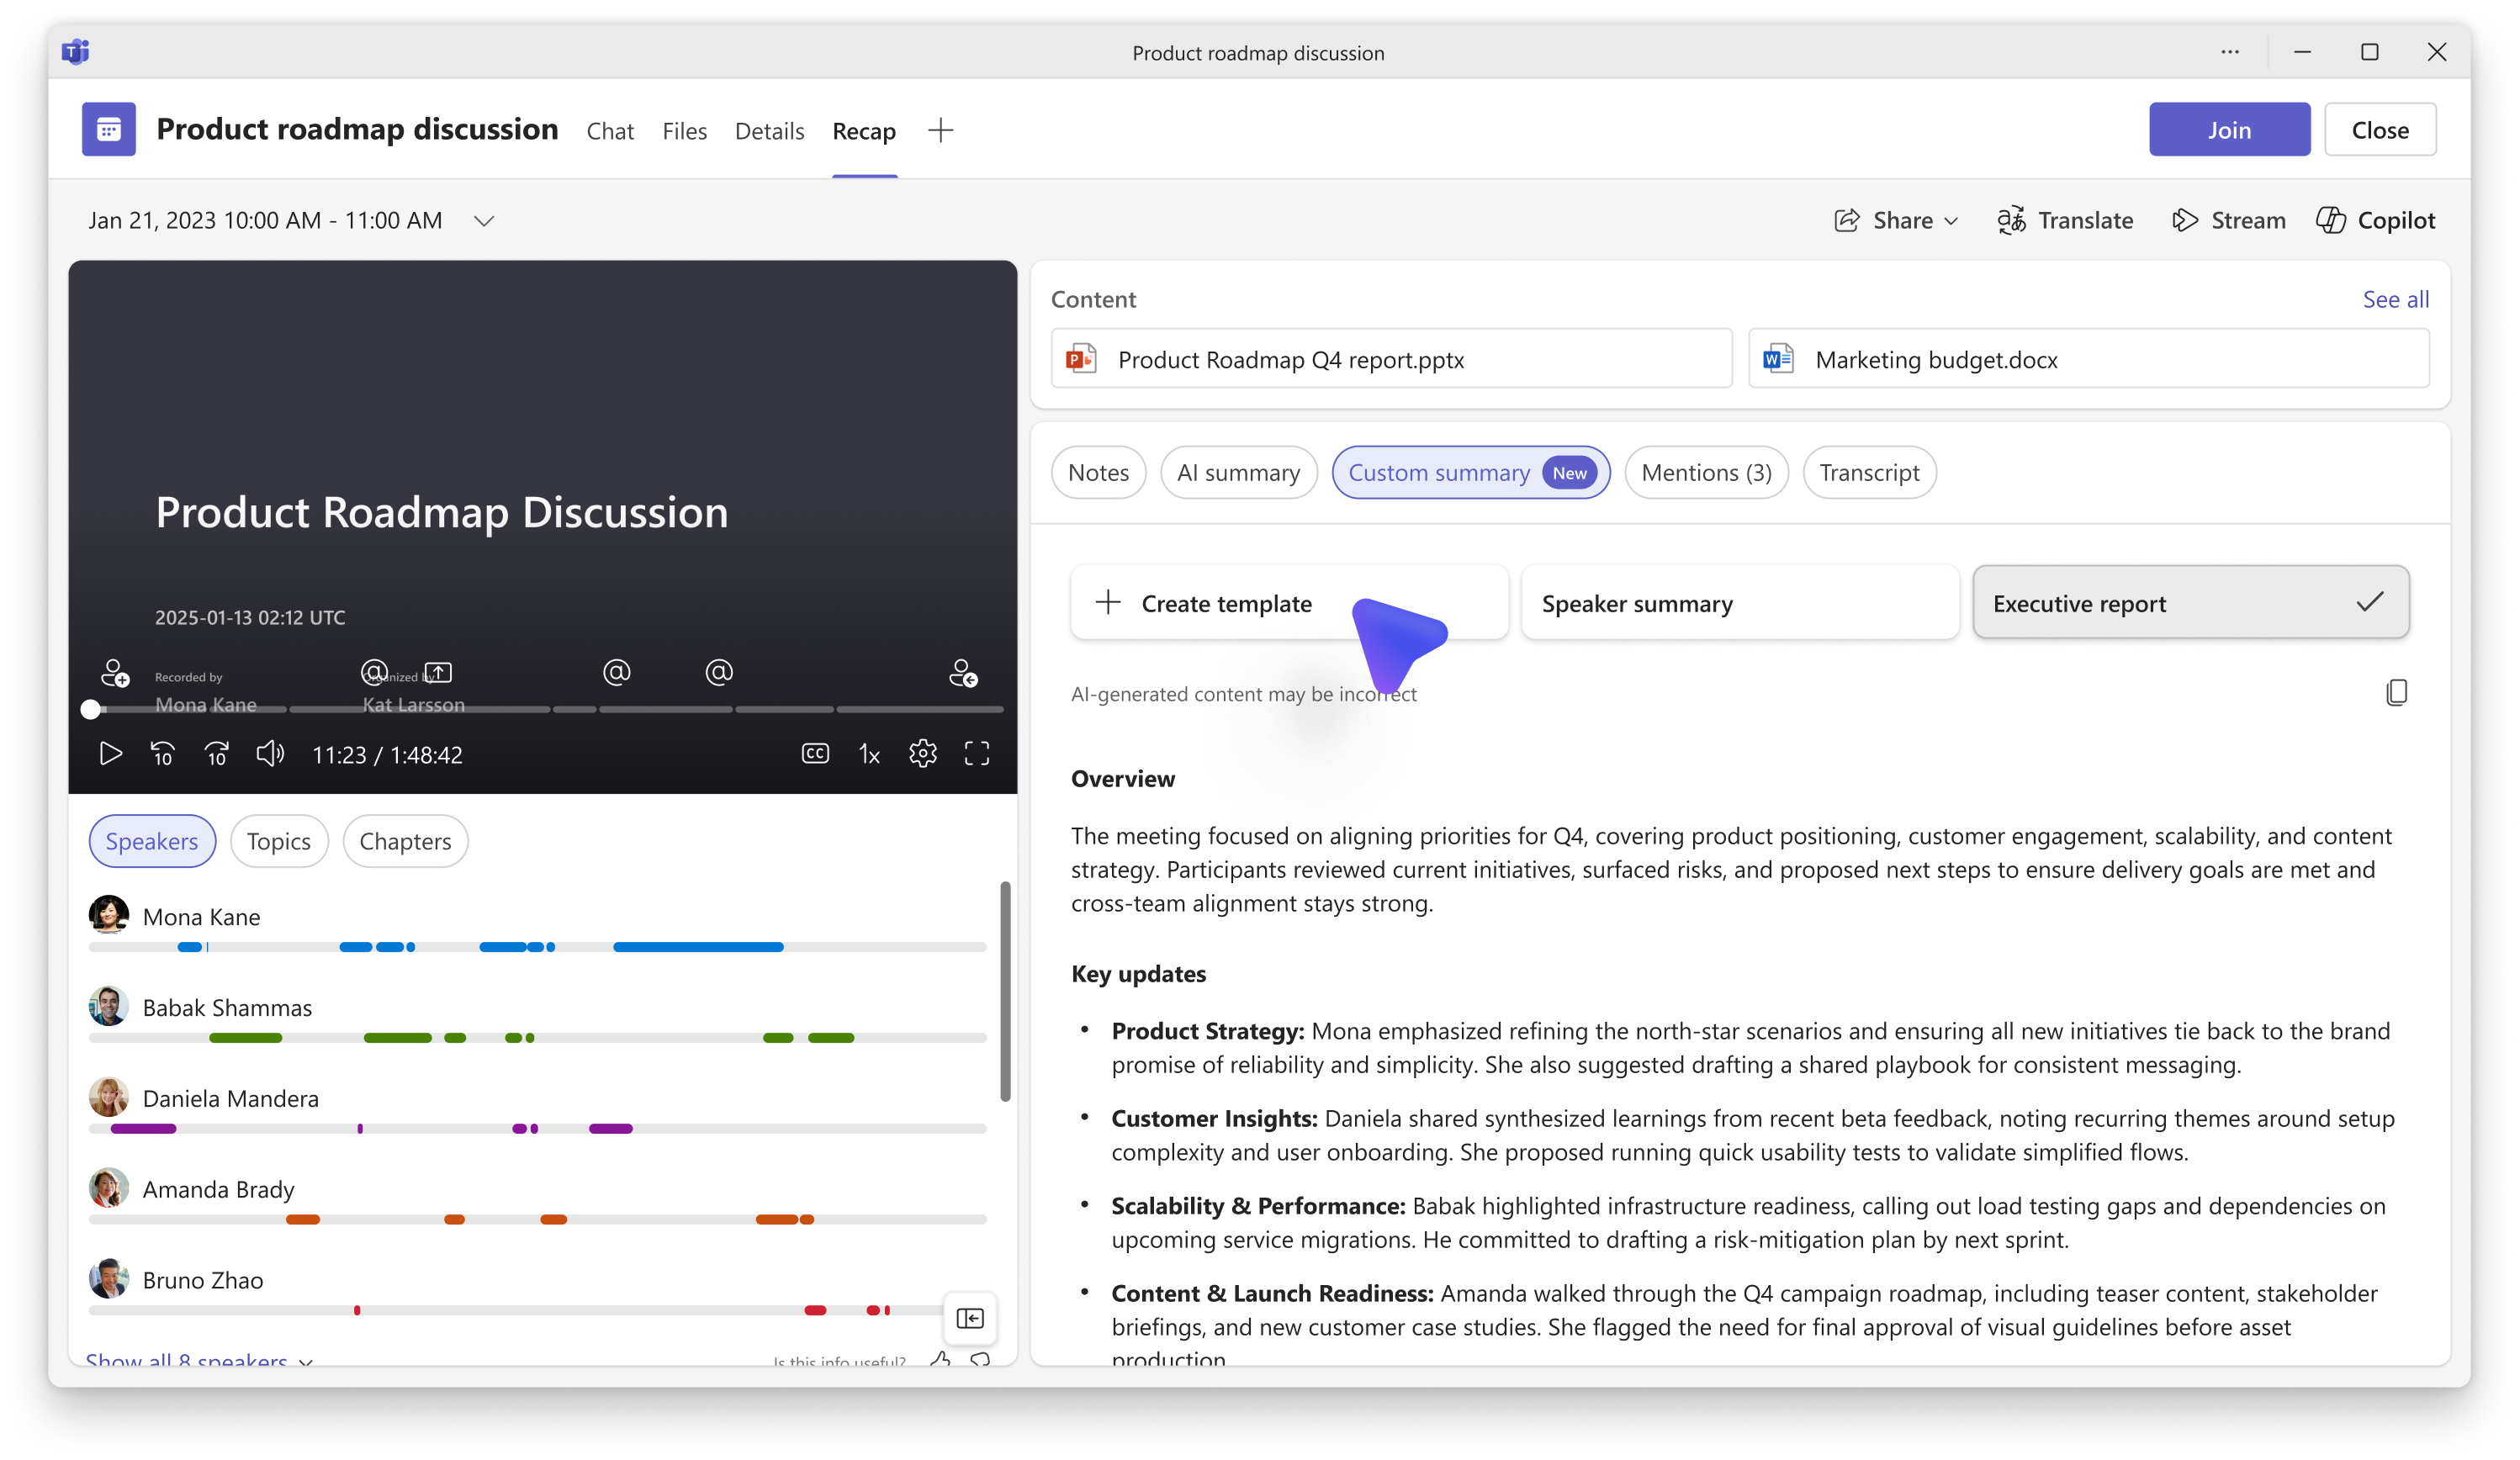This screenshot has width=2520, height=1460.
Task: Click Mona Kane's blue speaker timeline bar
Action: [697, 947]
